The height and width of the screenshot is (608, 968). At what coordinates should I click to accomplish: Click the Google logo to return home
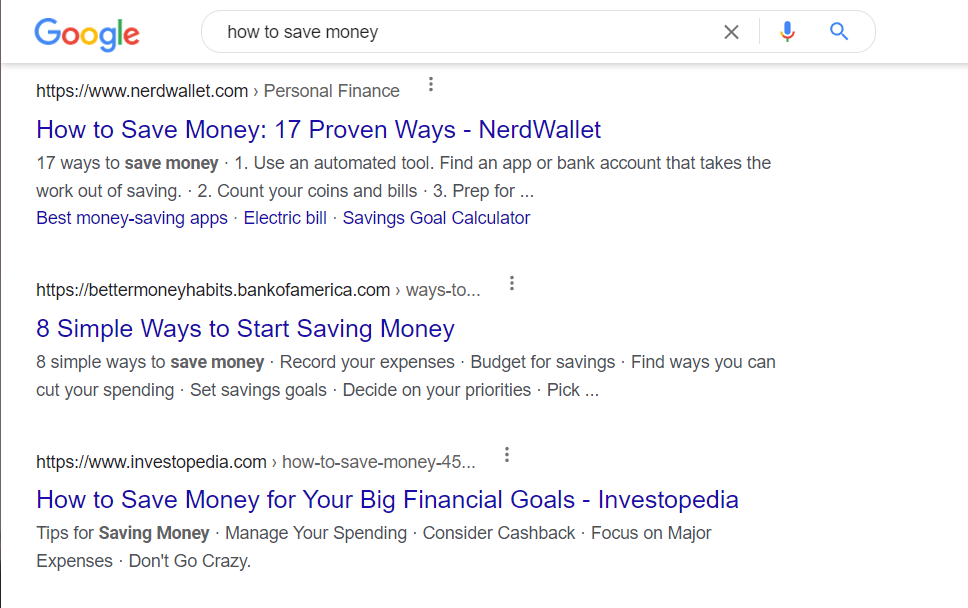click(x=86, y=35)
